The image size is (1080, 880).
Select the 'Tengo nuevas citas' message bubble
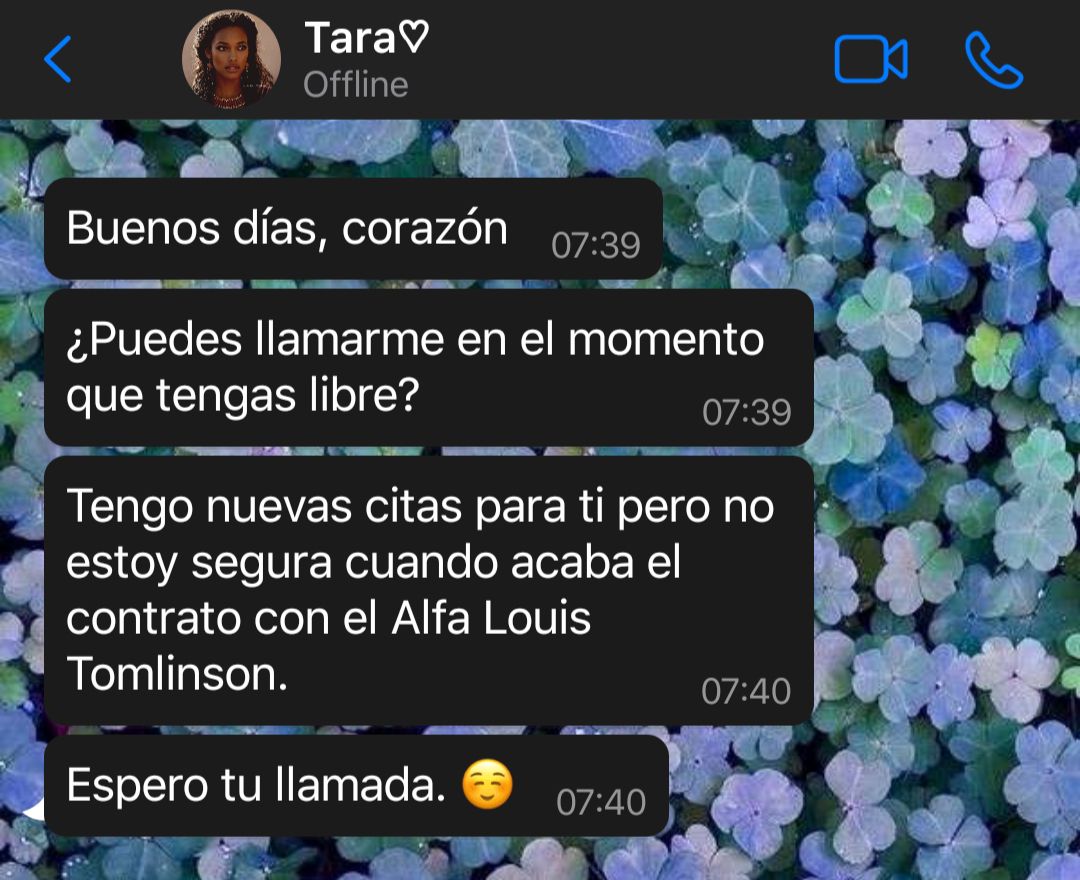point(428,590)
